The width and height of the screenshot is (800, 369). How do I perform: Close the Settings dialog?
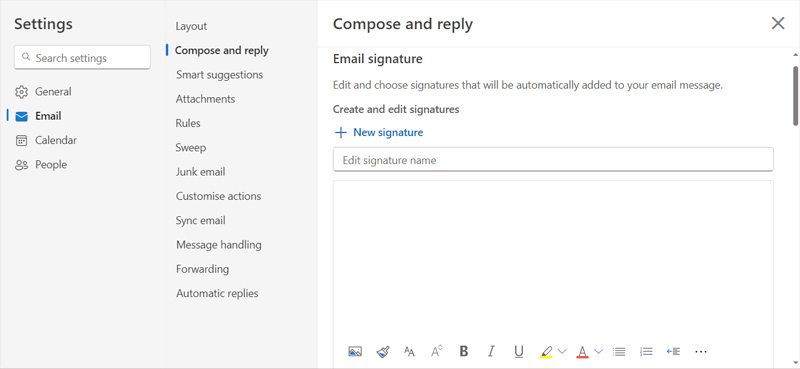[x=778, y=23]
